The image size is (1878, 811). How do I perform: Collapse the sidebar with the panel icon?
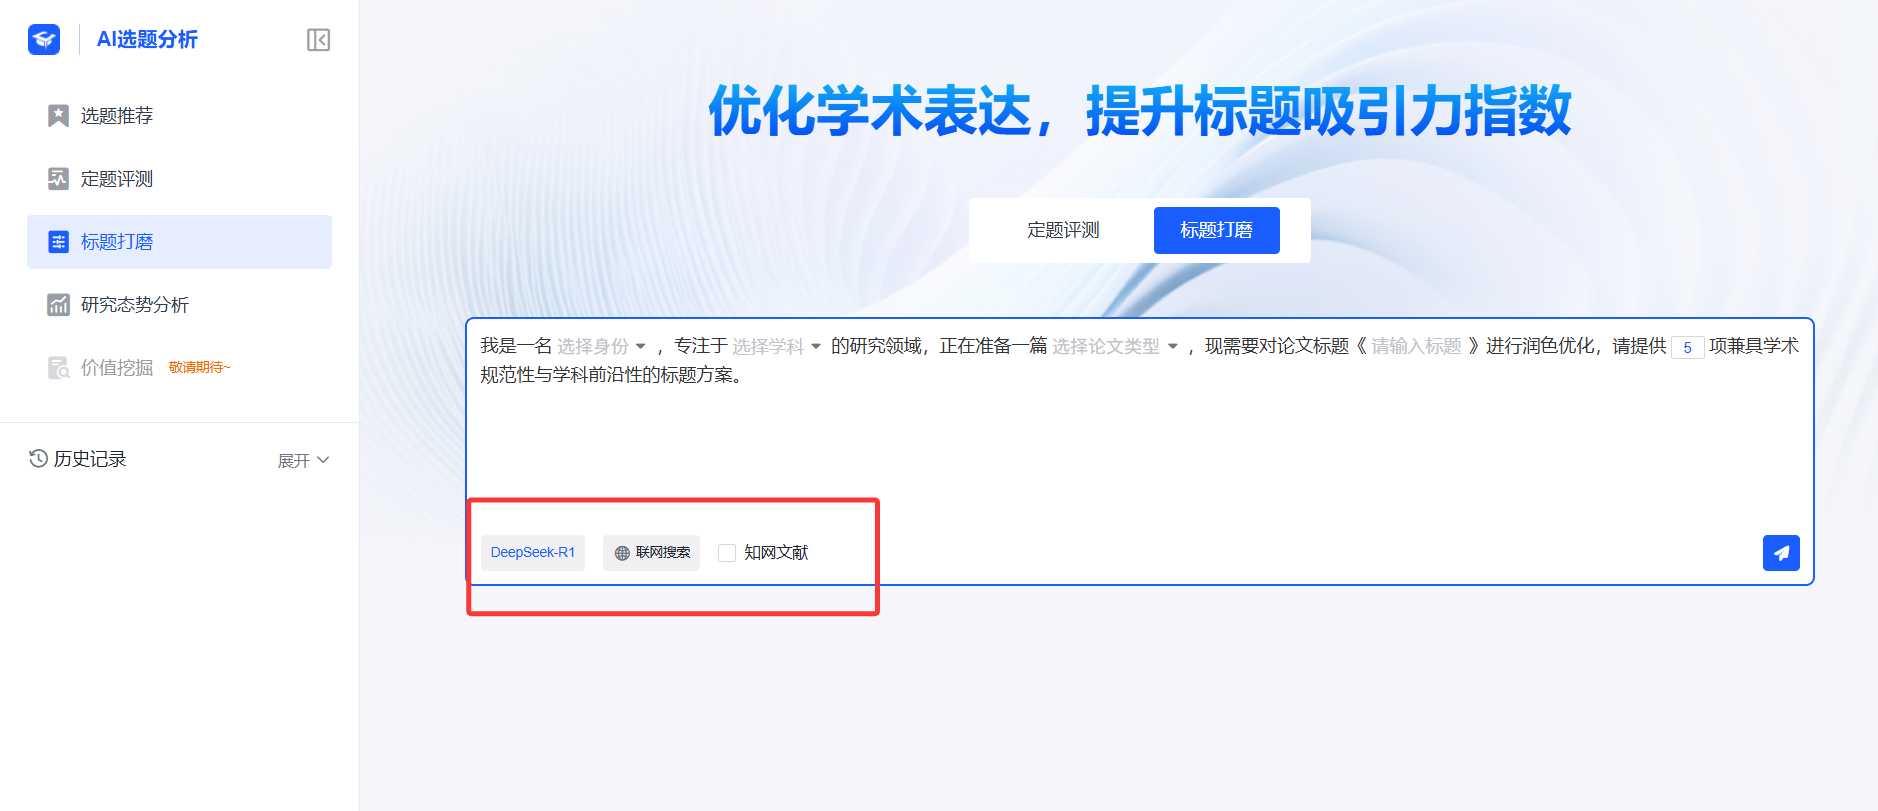[318, 40]
